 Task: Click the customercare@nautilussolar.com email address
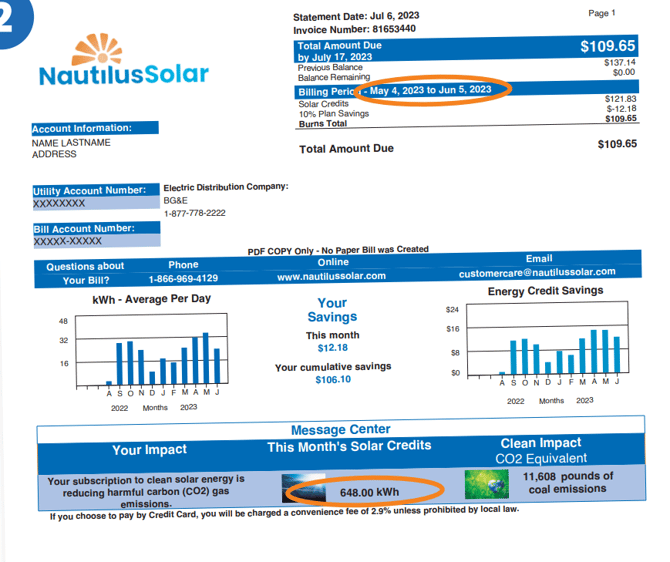[537, 273]
